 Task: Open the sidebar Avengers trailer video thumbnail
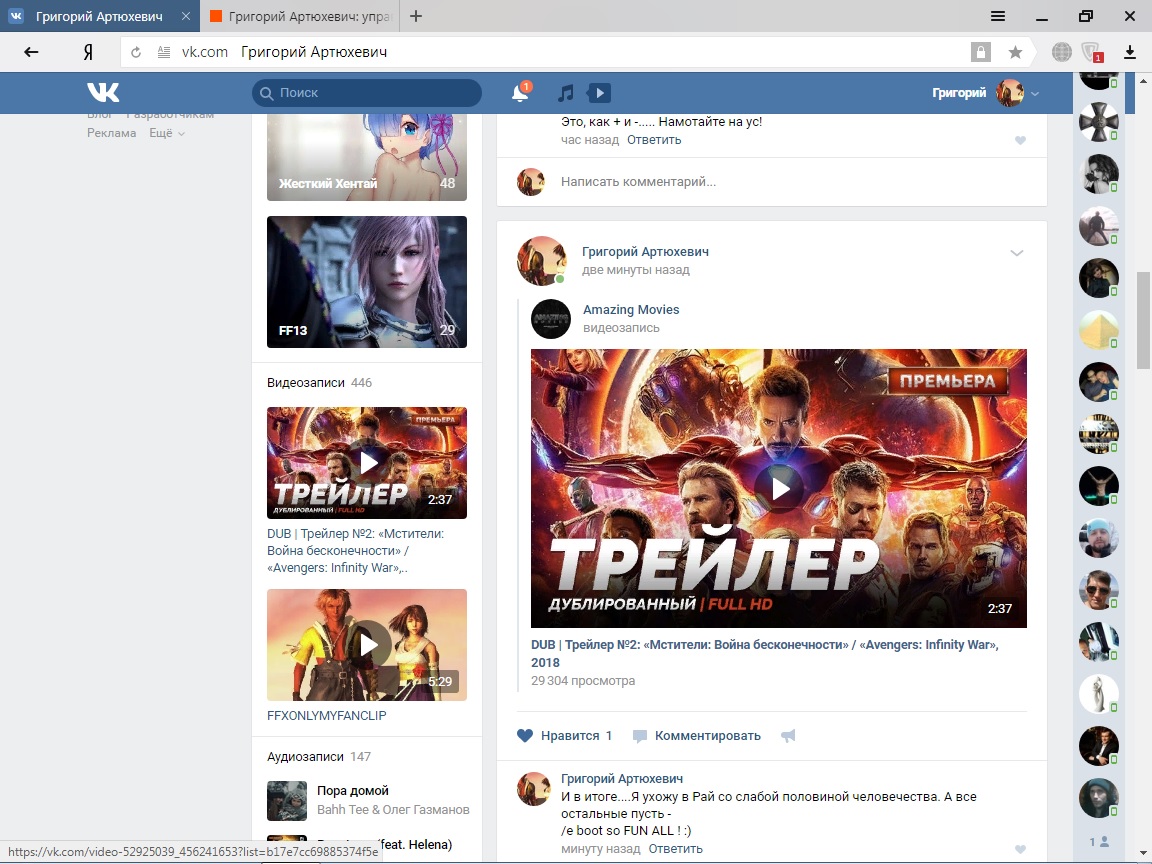click(x=367, y=463)
